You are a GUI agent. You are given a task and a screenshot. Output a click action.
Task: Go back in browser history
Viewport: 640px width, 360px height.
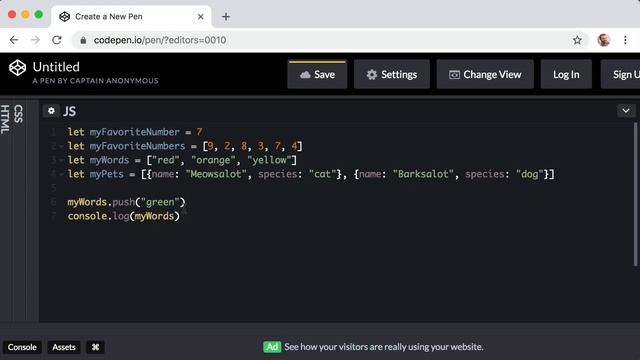click(x=14, y=40)
